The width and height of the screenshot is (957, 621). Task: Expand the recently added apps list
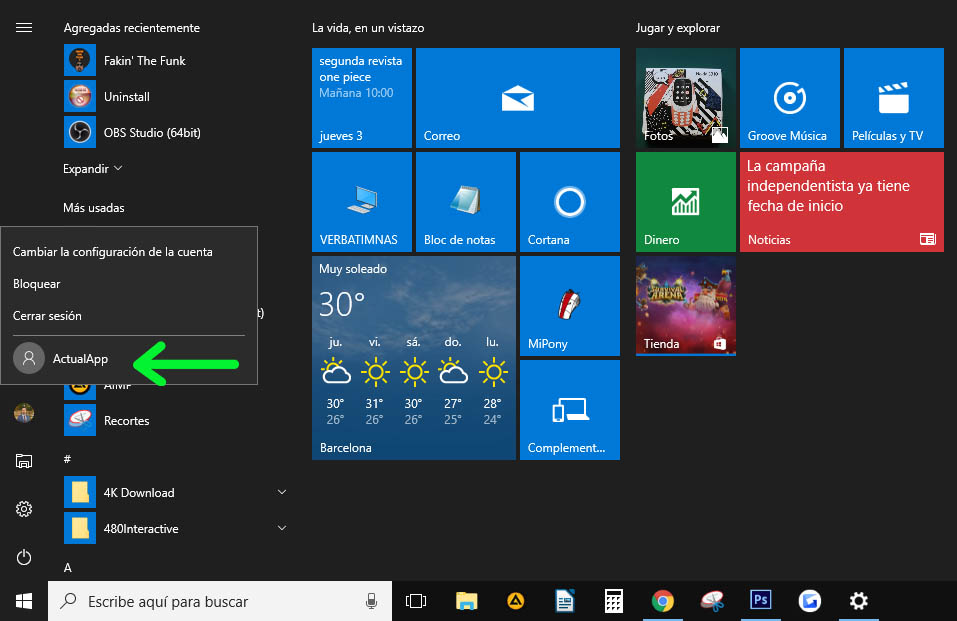[x=93, y=169]
